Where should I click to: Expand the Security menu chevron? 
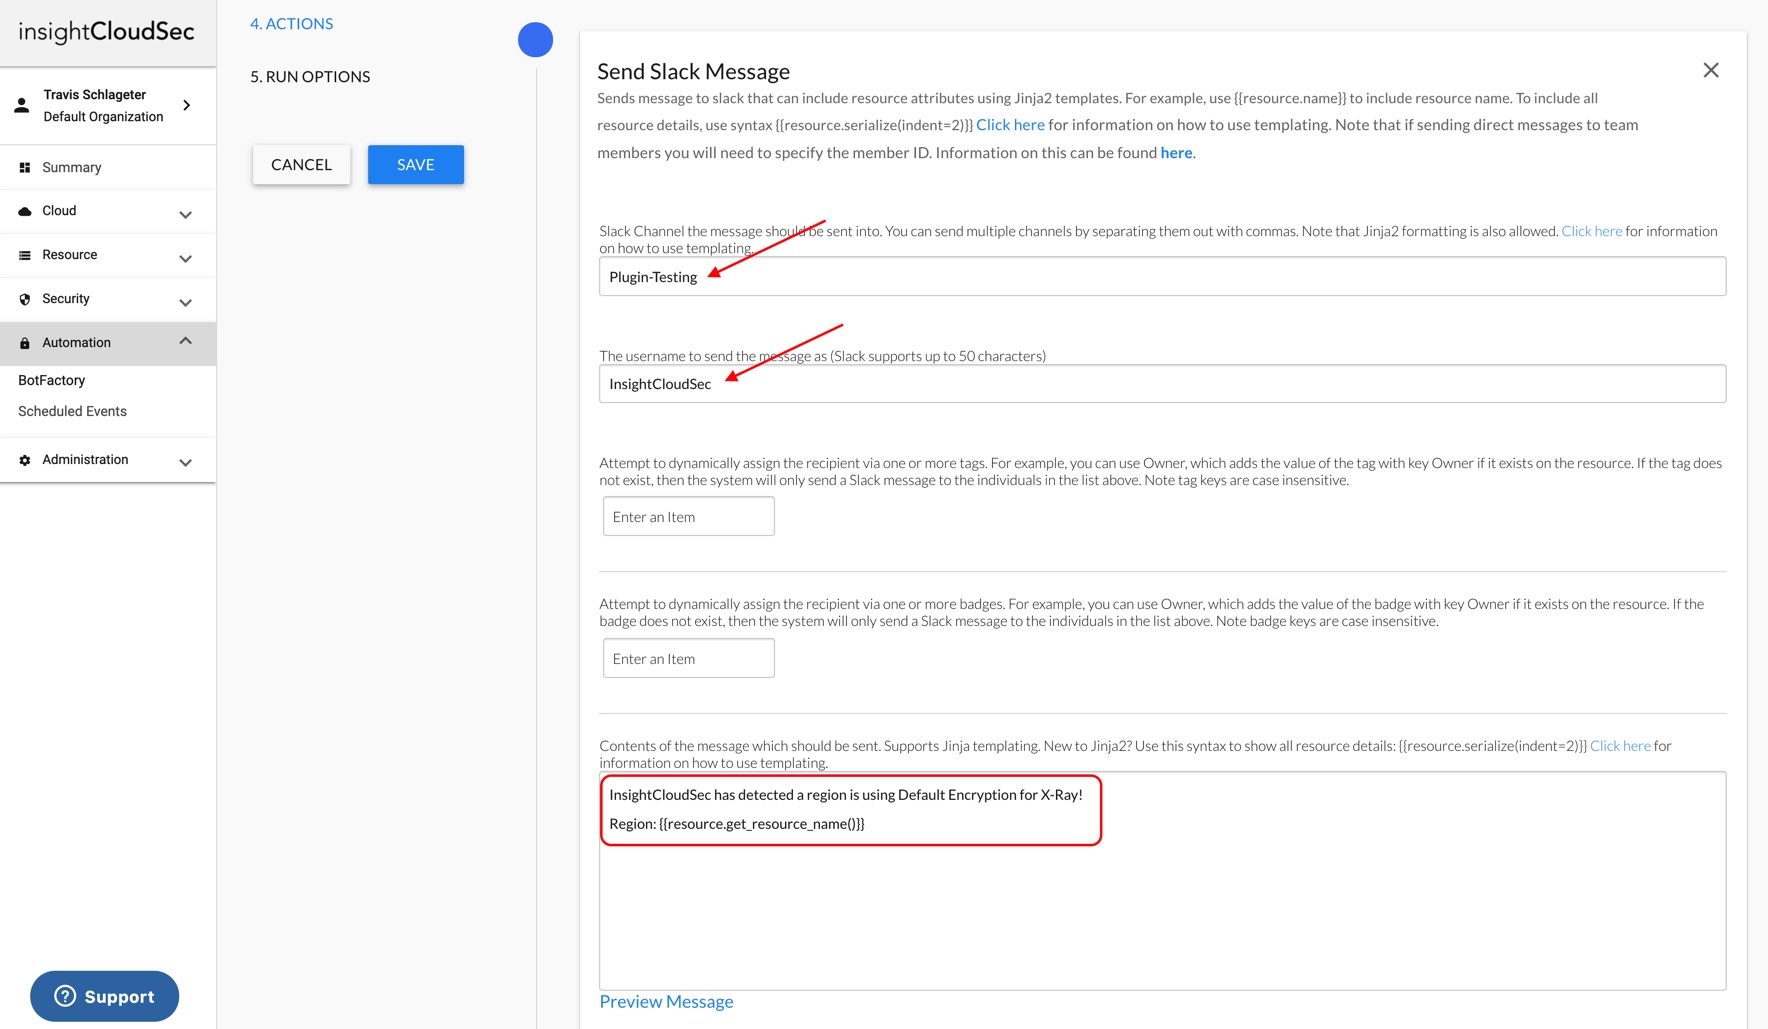pyautogui.click(x=185, y=302)
